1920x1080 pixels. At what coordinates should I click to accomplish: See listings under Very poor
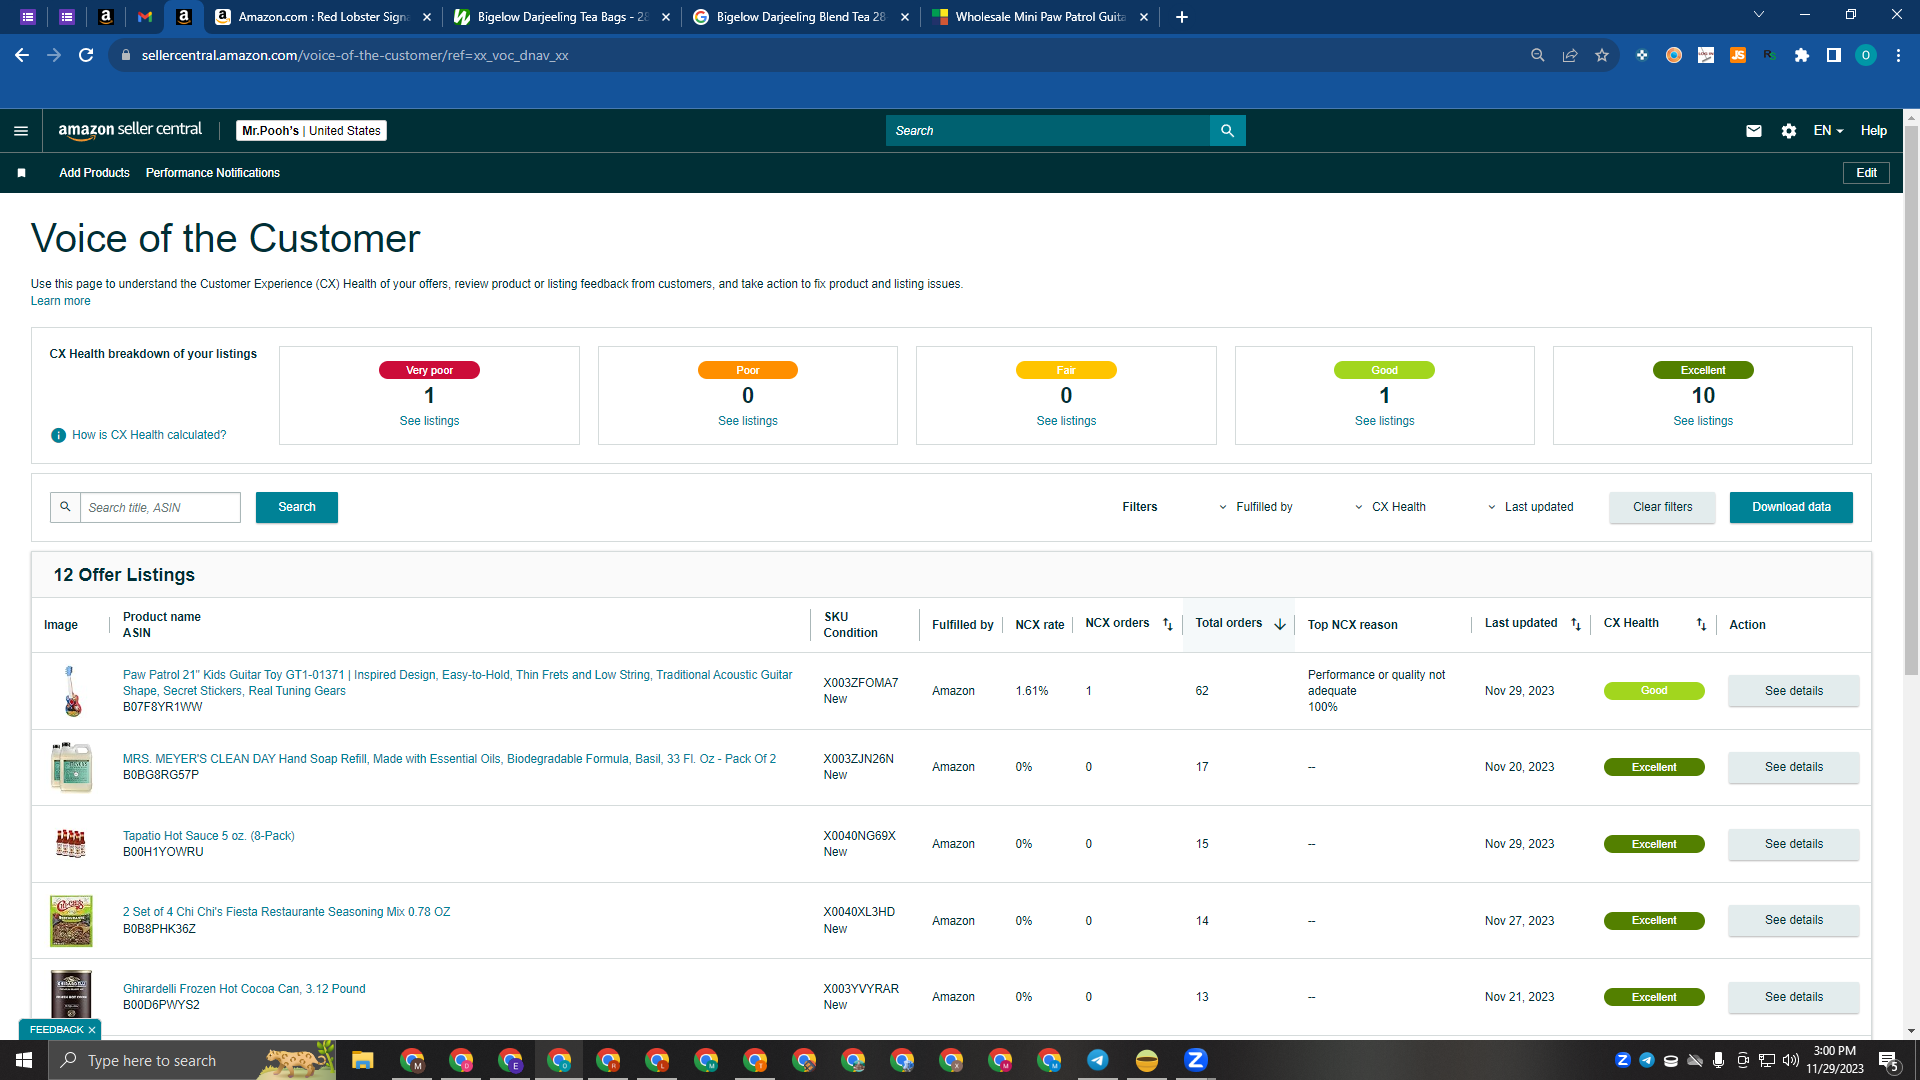429,421
